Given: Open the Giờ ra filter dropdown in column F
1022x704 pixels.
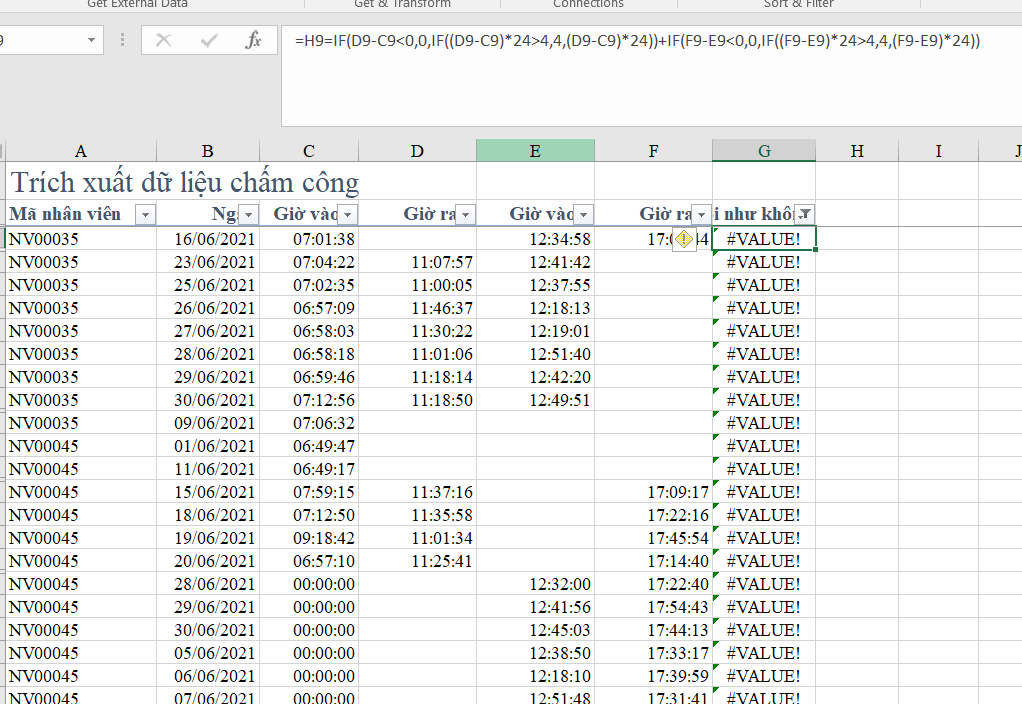Looking at the screenshot, I should coord(701,214).
